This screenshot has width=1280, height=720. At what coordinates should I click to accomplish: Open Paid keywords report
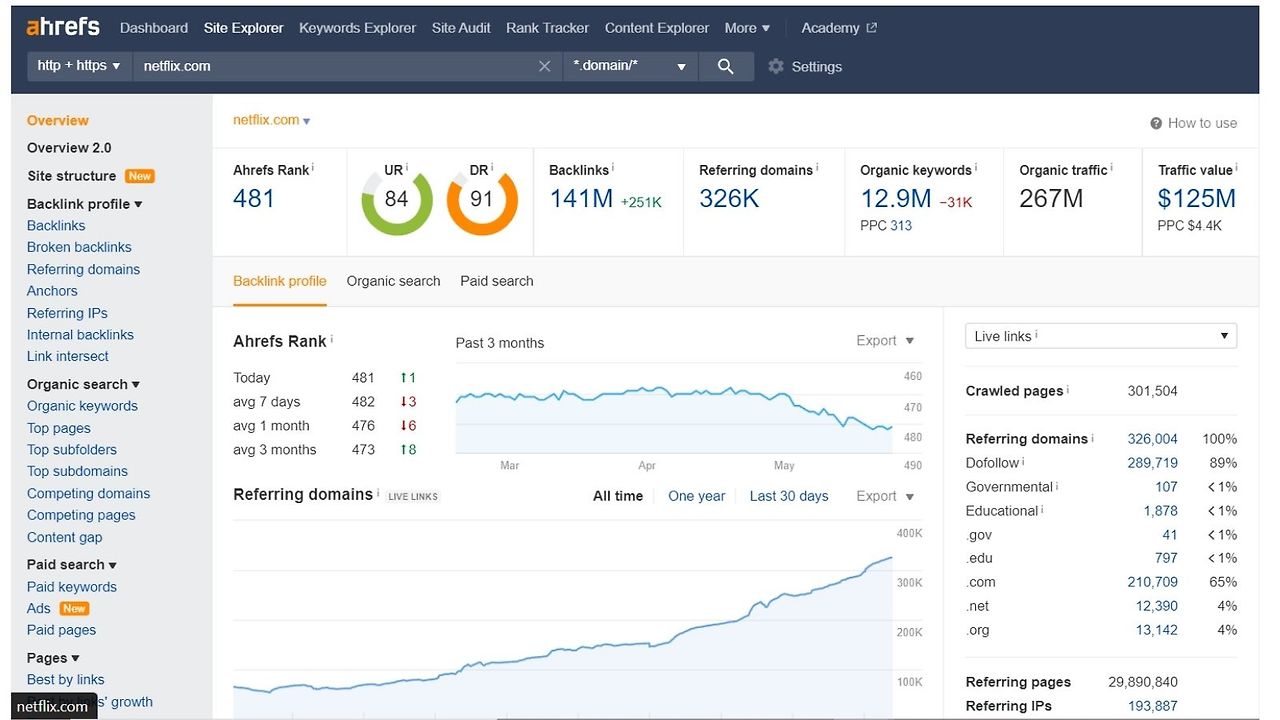tap(72, 587)
